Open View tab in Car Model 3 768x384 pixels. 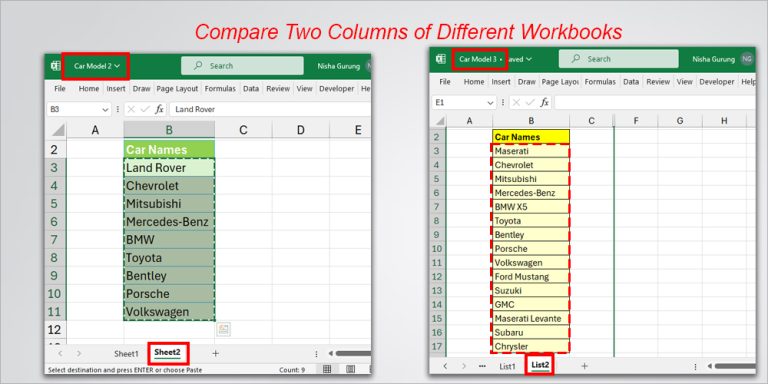point(684,82)
